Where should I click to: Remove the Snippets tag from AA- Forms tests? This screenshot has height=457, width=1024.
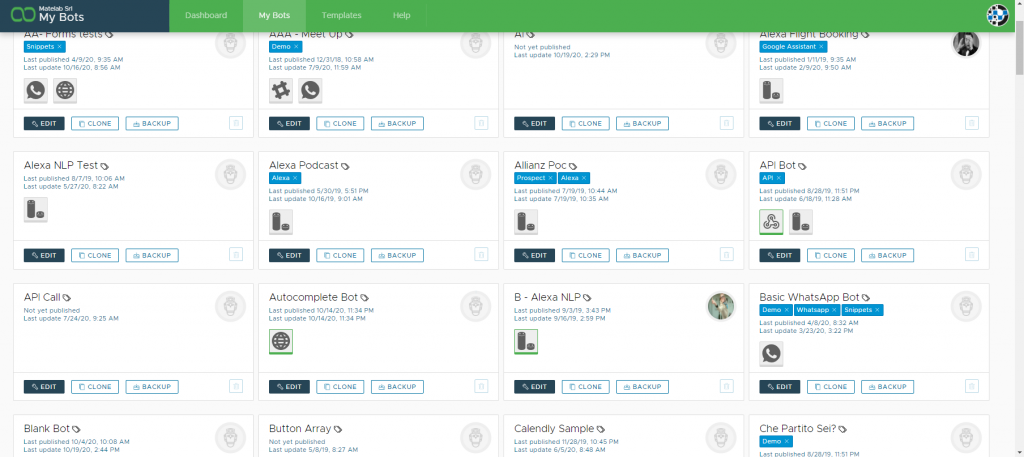(59, 47)
